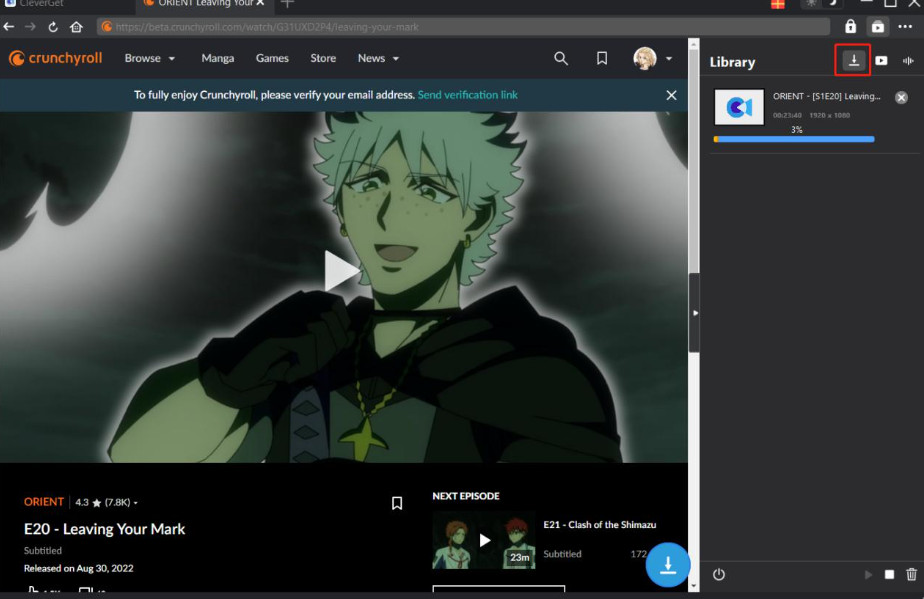
Task: Play the video with center play button
Action: (342, 271)
